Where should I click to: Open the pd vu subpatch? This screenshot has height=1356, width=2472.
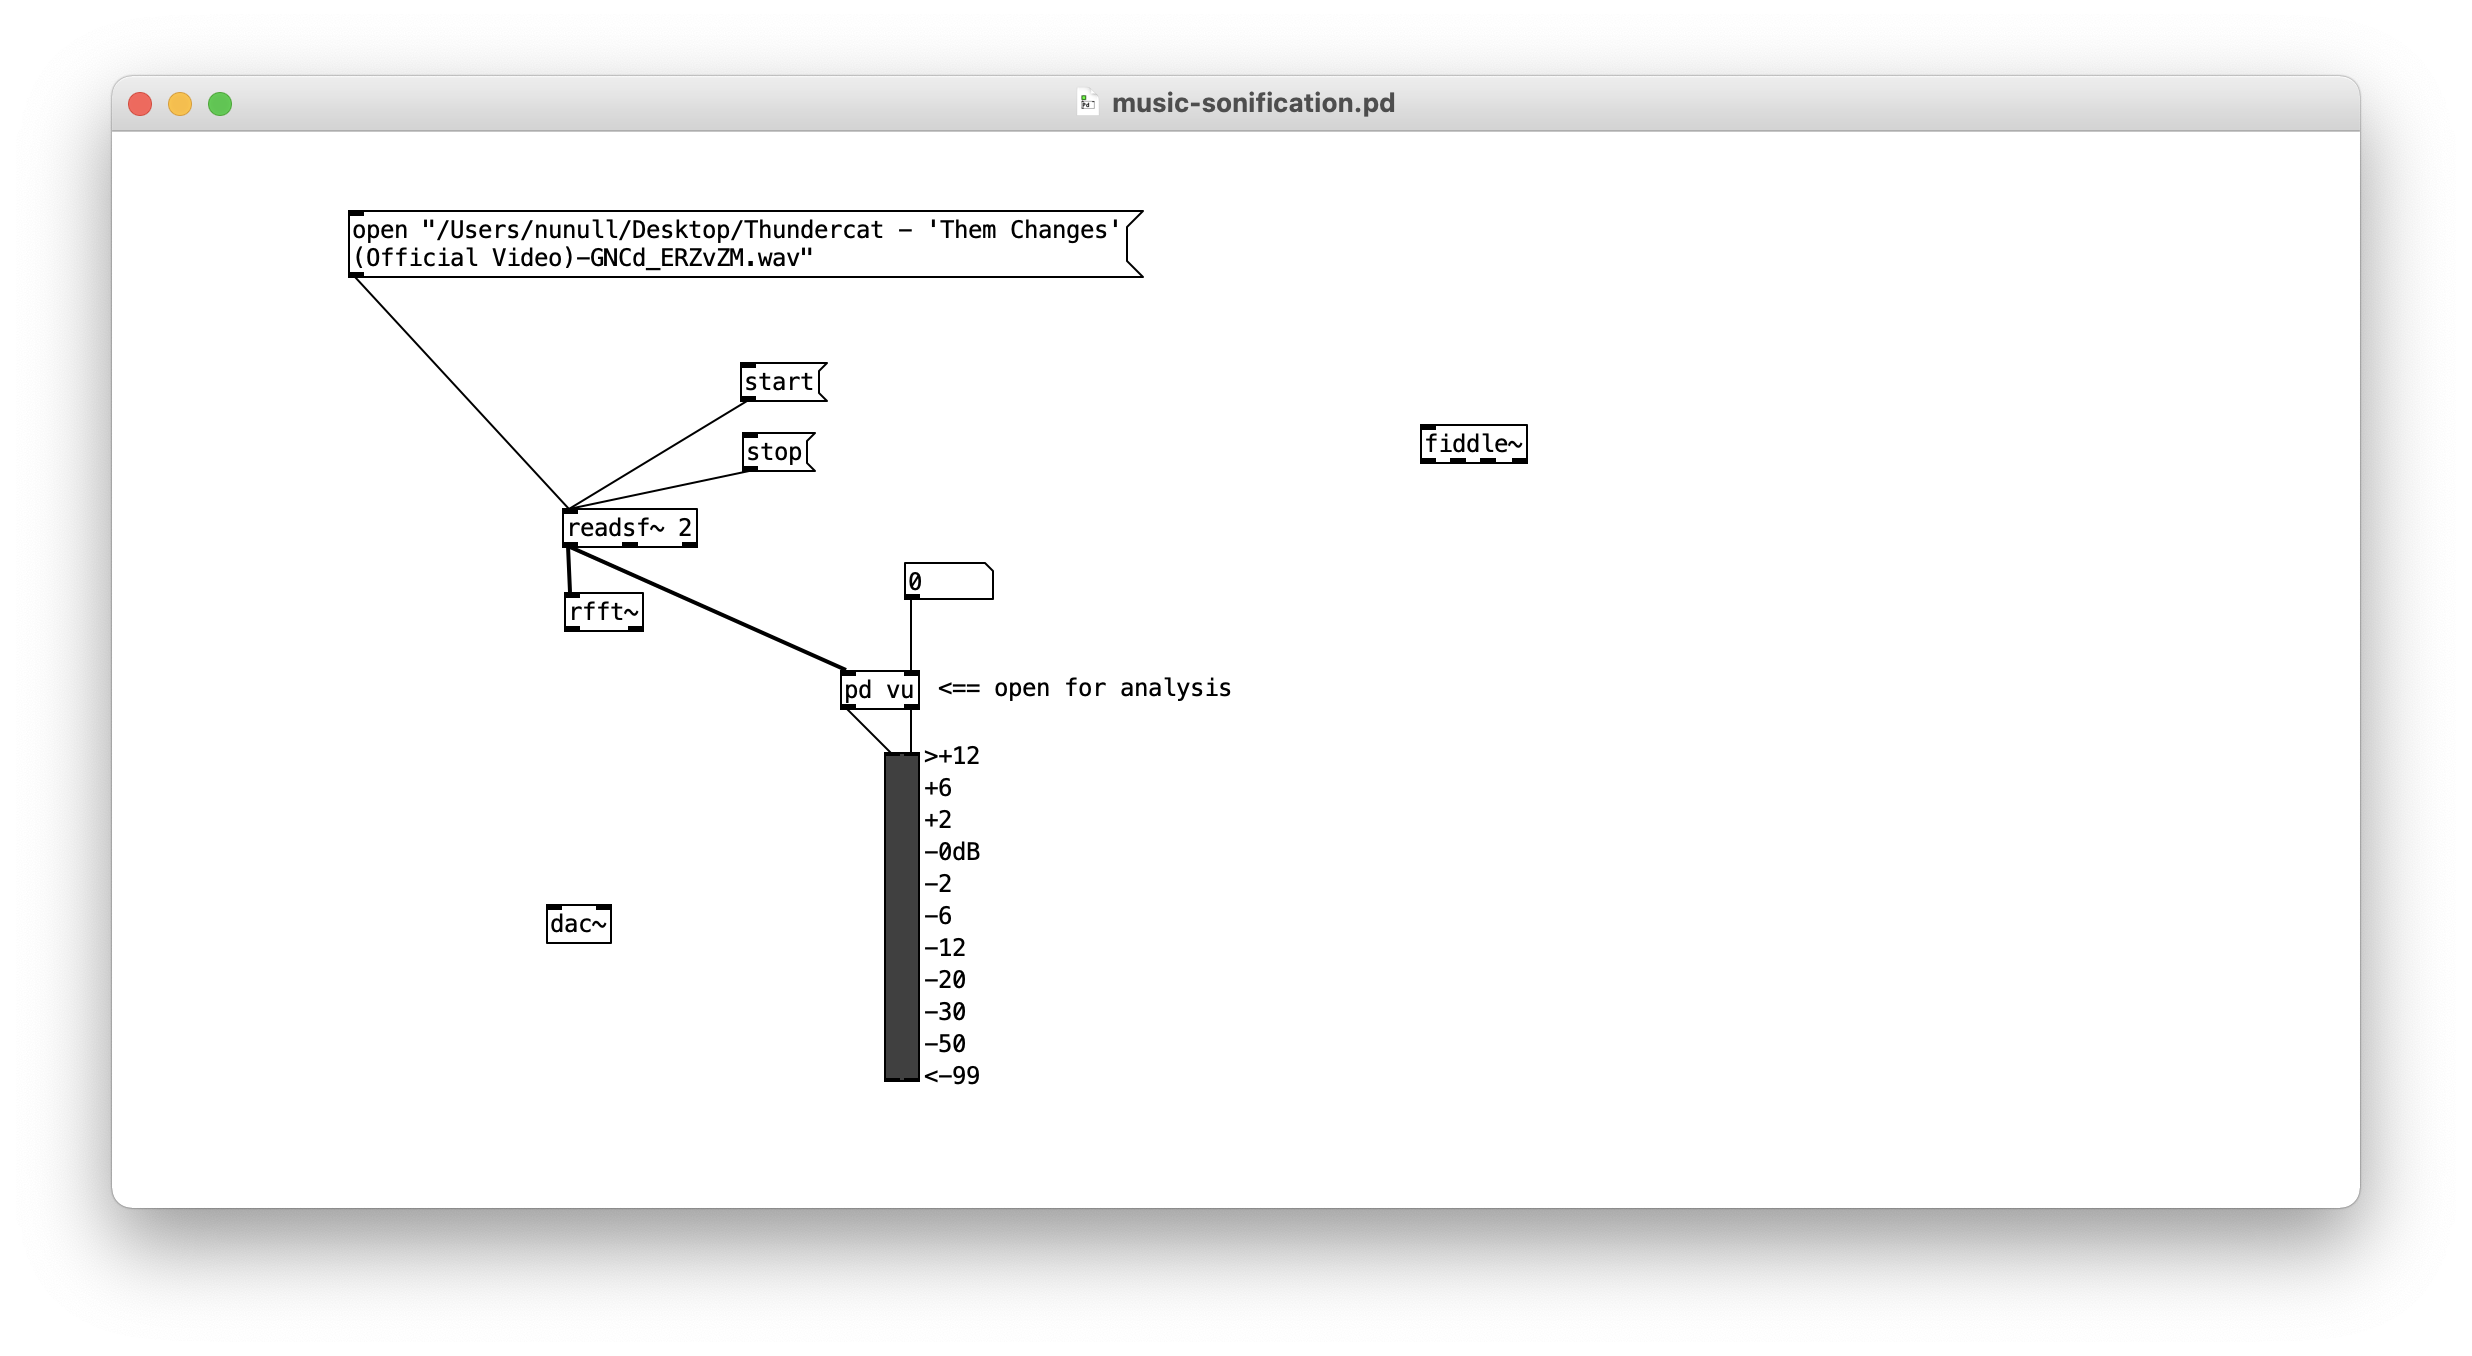[x=879, y=690]
